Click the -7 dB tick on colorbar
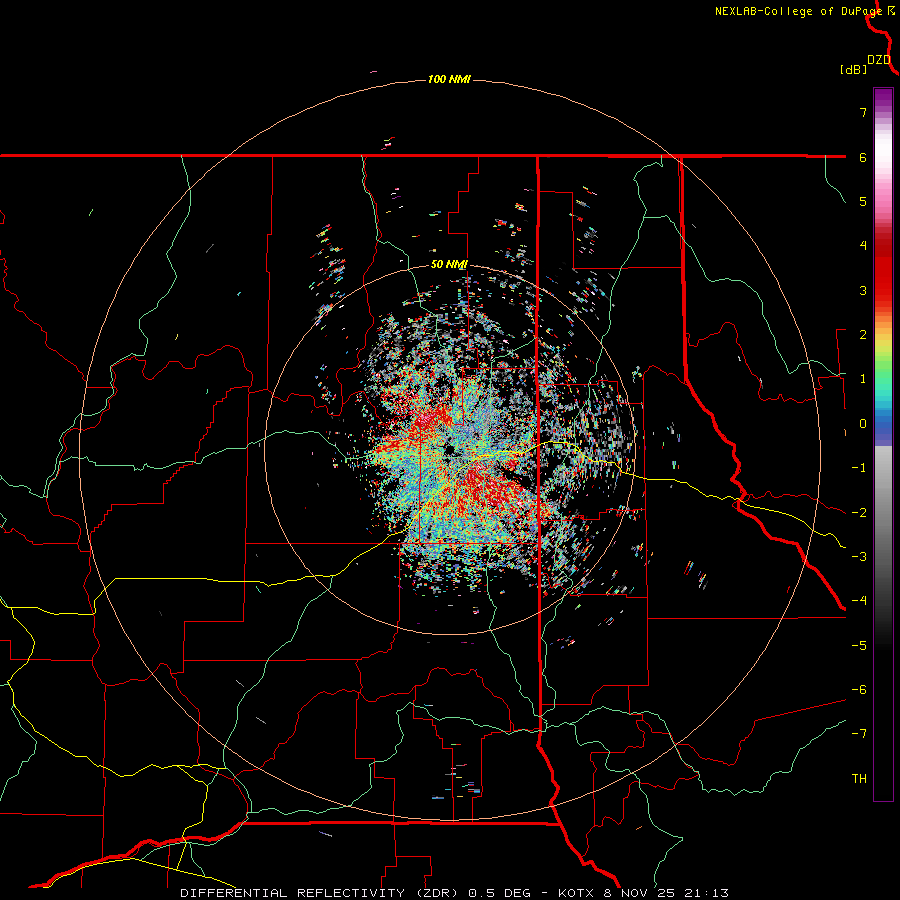 click(x=859, y=734)
